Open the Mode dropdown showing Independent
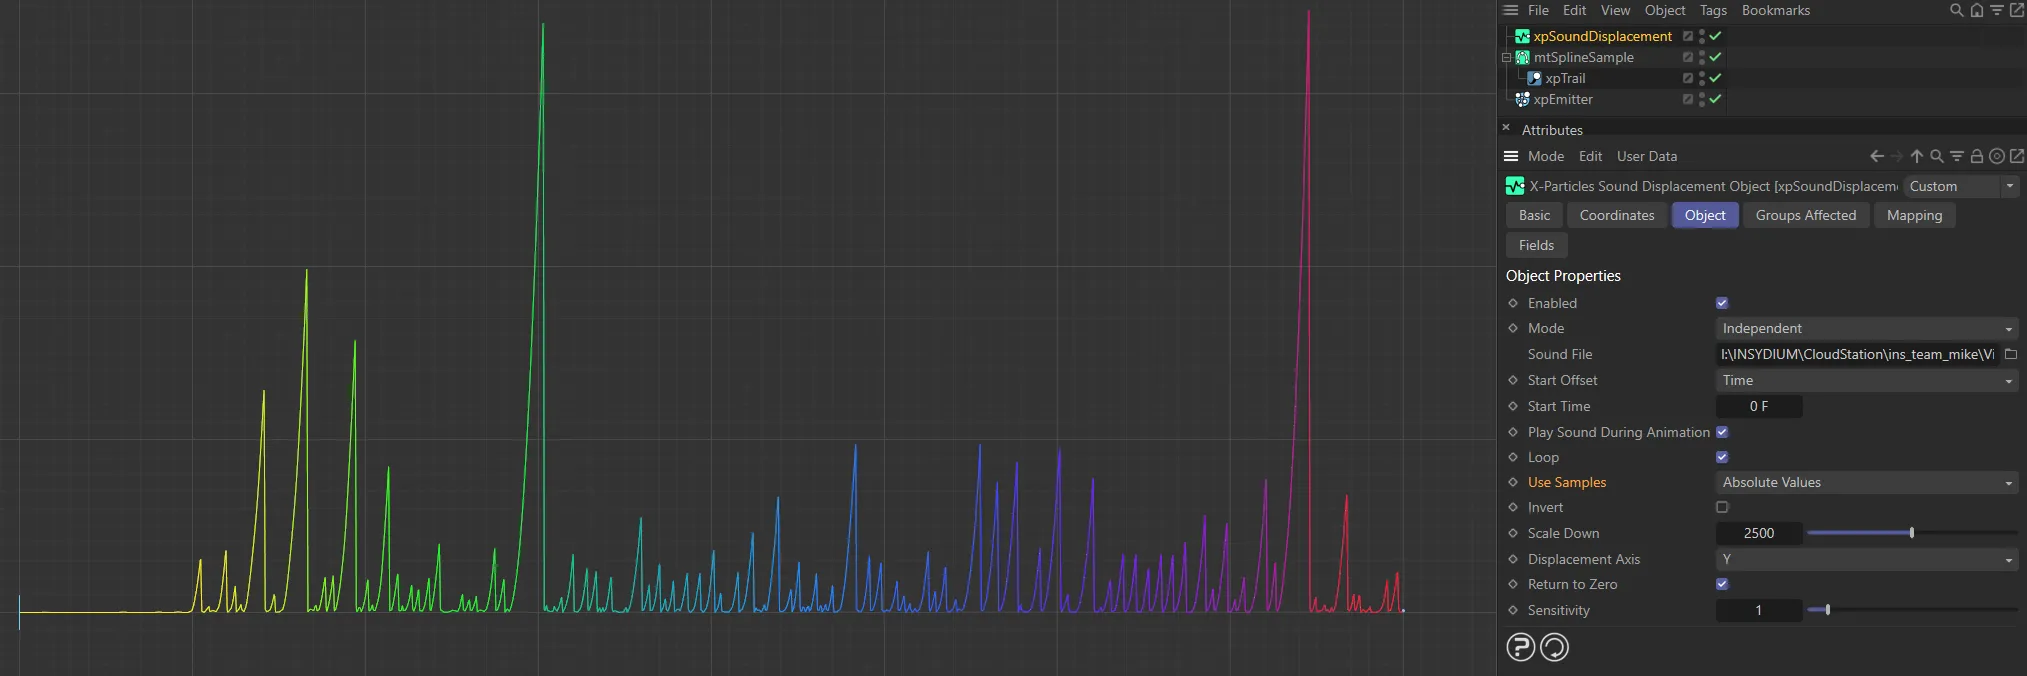 (x=1867, y=328)
